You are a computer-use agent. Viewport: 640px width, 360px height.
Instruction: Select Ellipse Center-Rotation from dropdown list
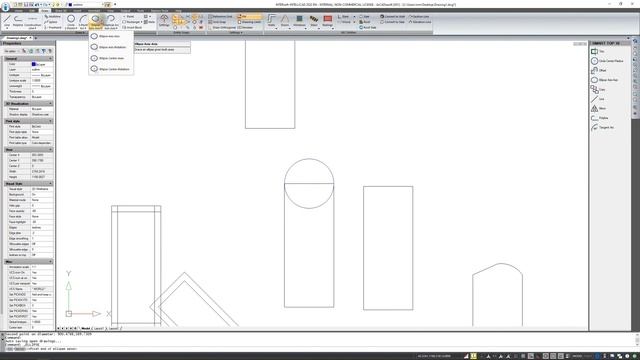(110, 69)
